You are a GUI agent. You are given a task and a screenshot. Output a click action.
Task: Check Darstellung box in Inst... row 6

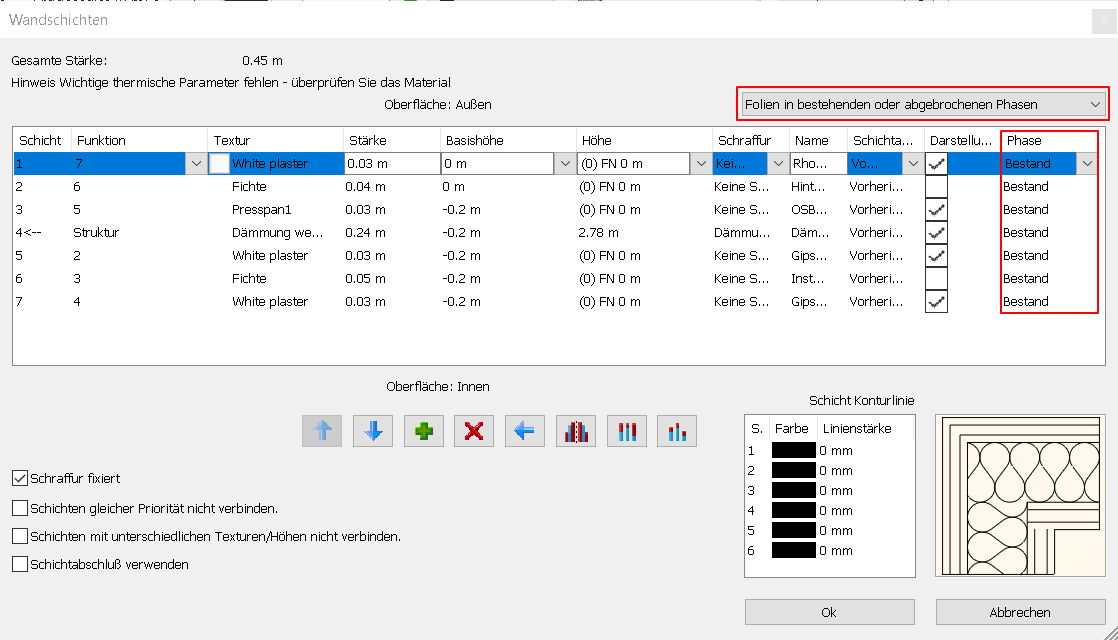tap(936, 279)
